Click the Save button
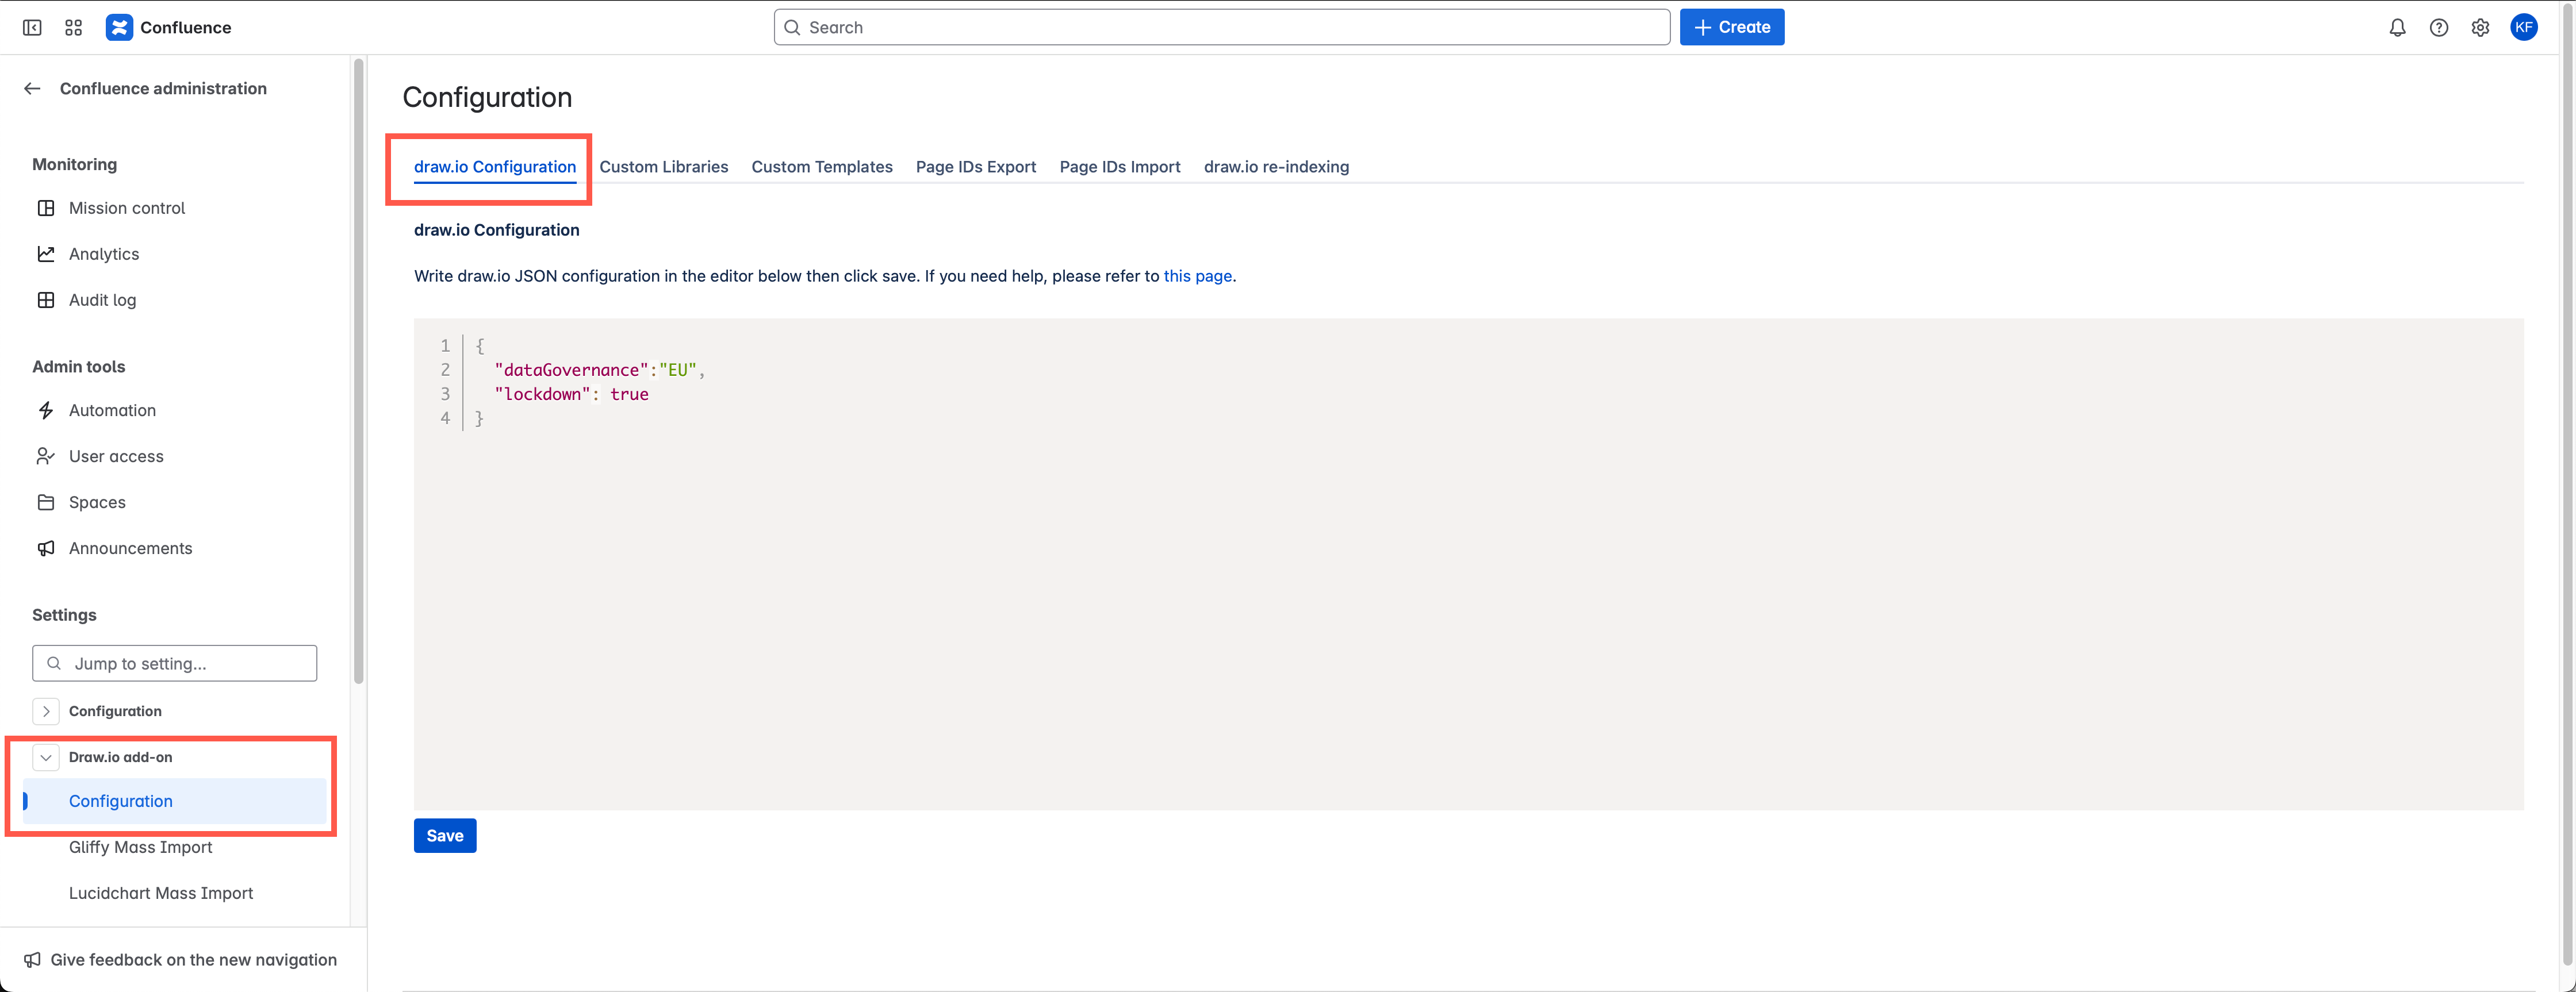This screenshot has height=992, width=2576. click(444, 835)
